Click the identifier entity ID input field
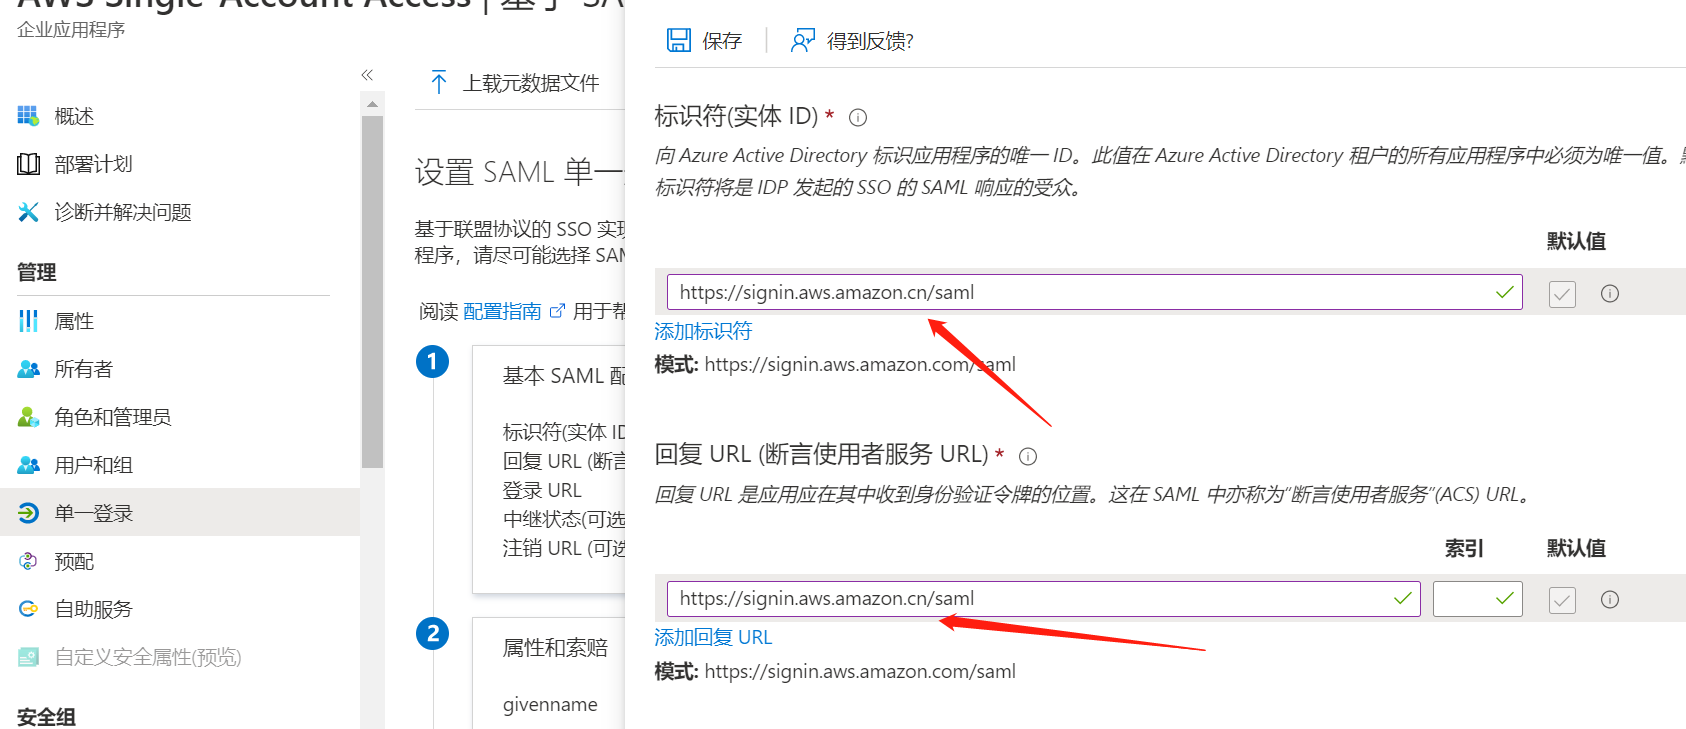1686x729 pixels. coord(1095,292)
